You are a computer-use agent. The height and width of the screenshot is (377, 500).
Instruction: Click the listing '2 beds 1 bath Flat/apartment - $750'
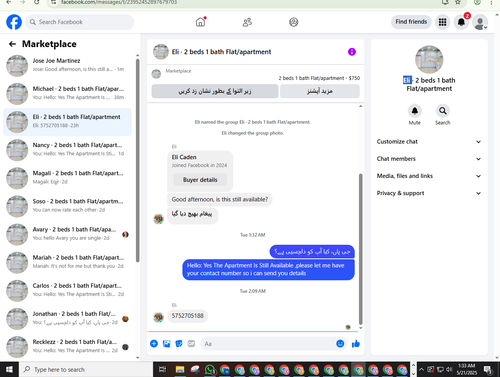coord(319,78)
